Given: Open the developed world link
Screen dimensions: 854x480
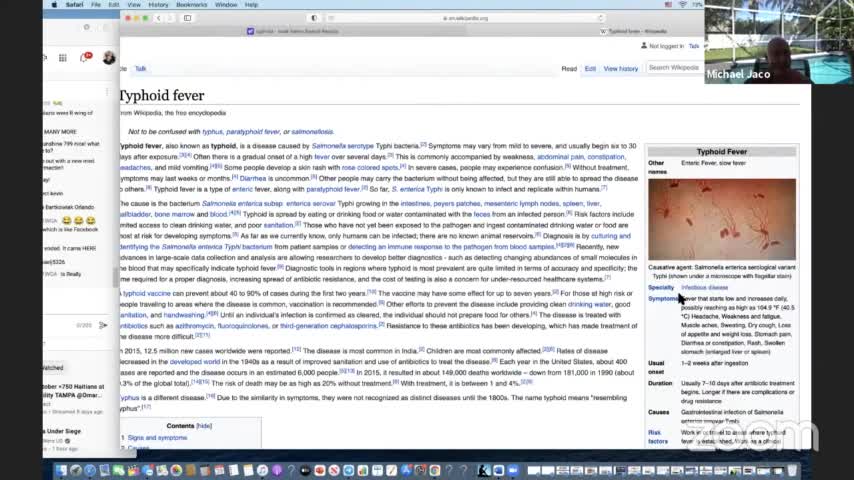Looking at the screenshot, I should pos(194,362).
